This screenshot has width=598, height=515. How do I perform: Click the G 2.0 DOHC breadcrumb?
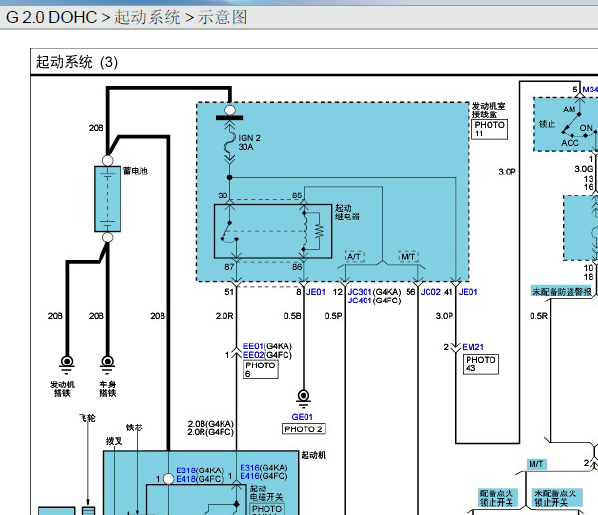[x=51, y=17]
